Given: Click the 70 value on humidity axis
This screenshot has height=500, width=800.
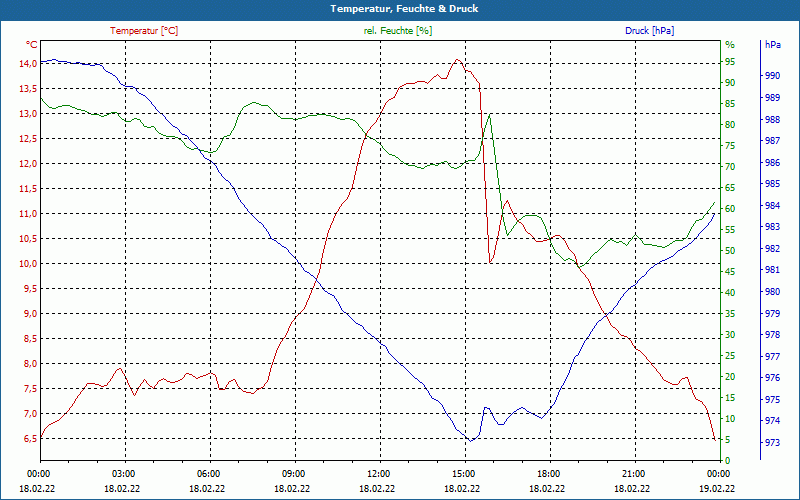Looking at the screenshot, I should click(730, 167).
